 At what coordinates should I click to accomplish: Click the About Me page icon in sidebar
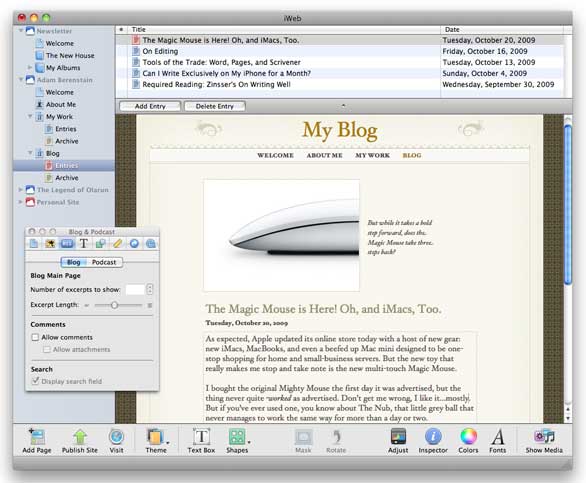(39, 104)
